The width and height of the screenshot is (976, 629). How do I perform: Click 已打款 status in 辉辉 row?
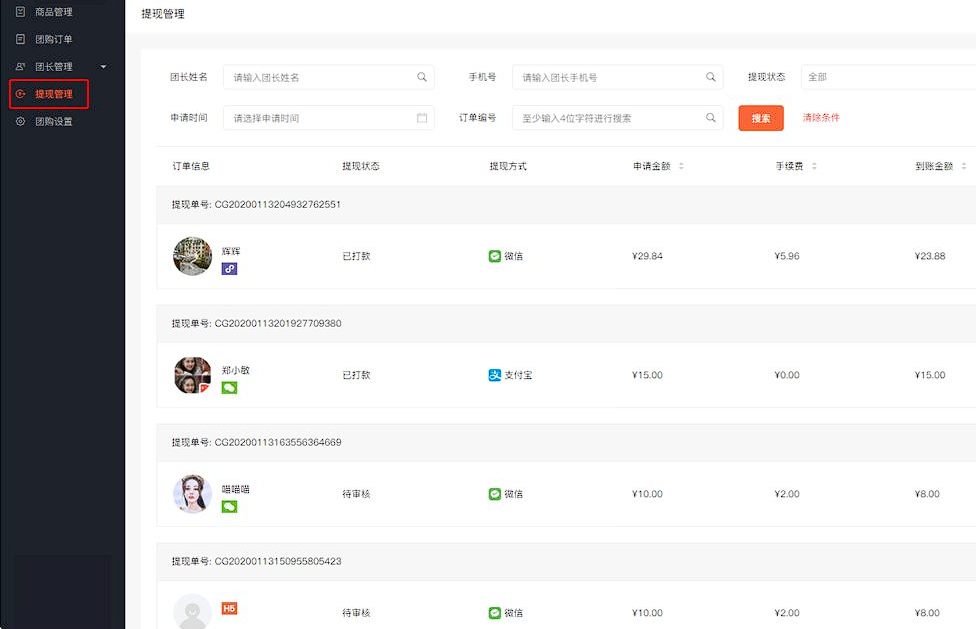click(356, 256)
